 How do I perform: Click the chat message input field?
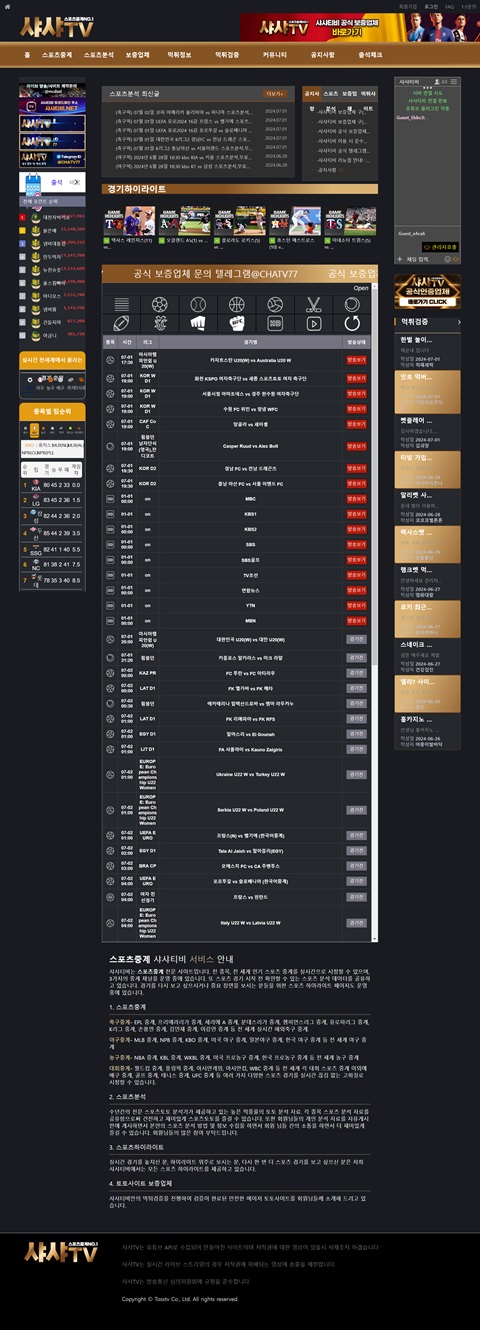421,259
